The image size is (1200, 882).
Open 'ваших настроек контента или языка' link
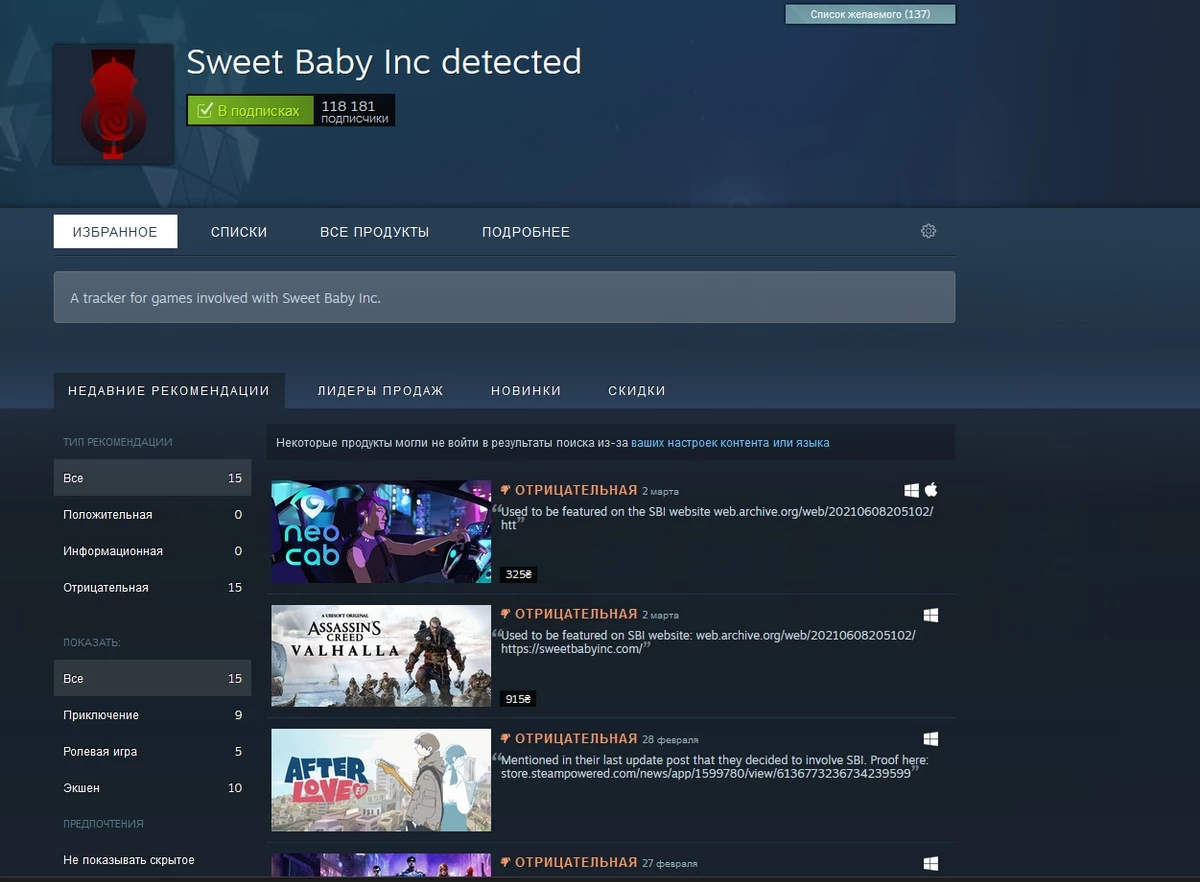tap(730, 442)
